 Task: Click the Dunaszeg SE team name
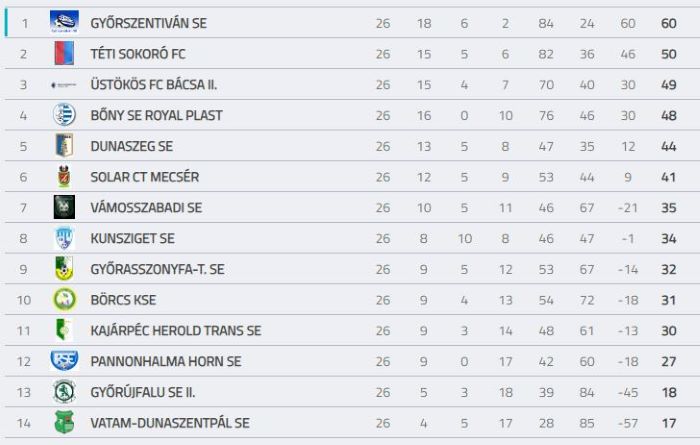click(x=132, y=146)
